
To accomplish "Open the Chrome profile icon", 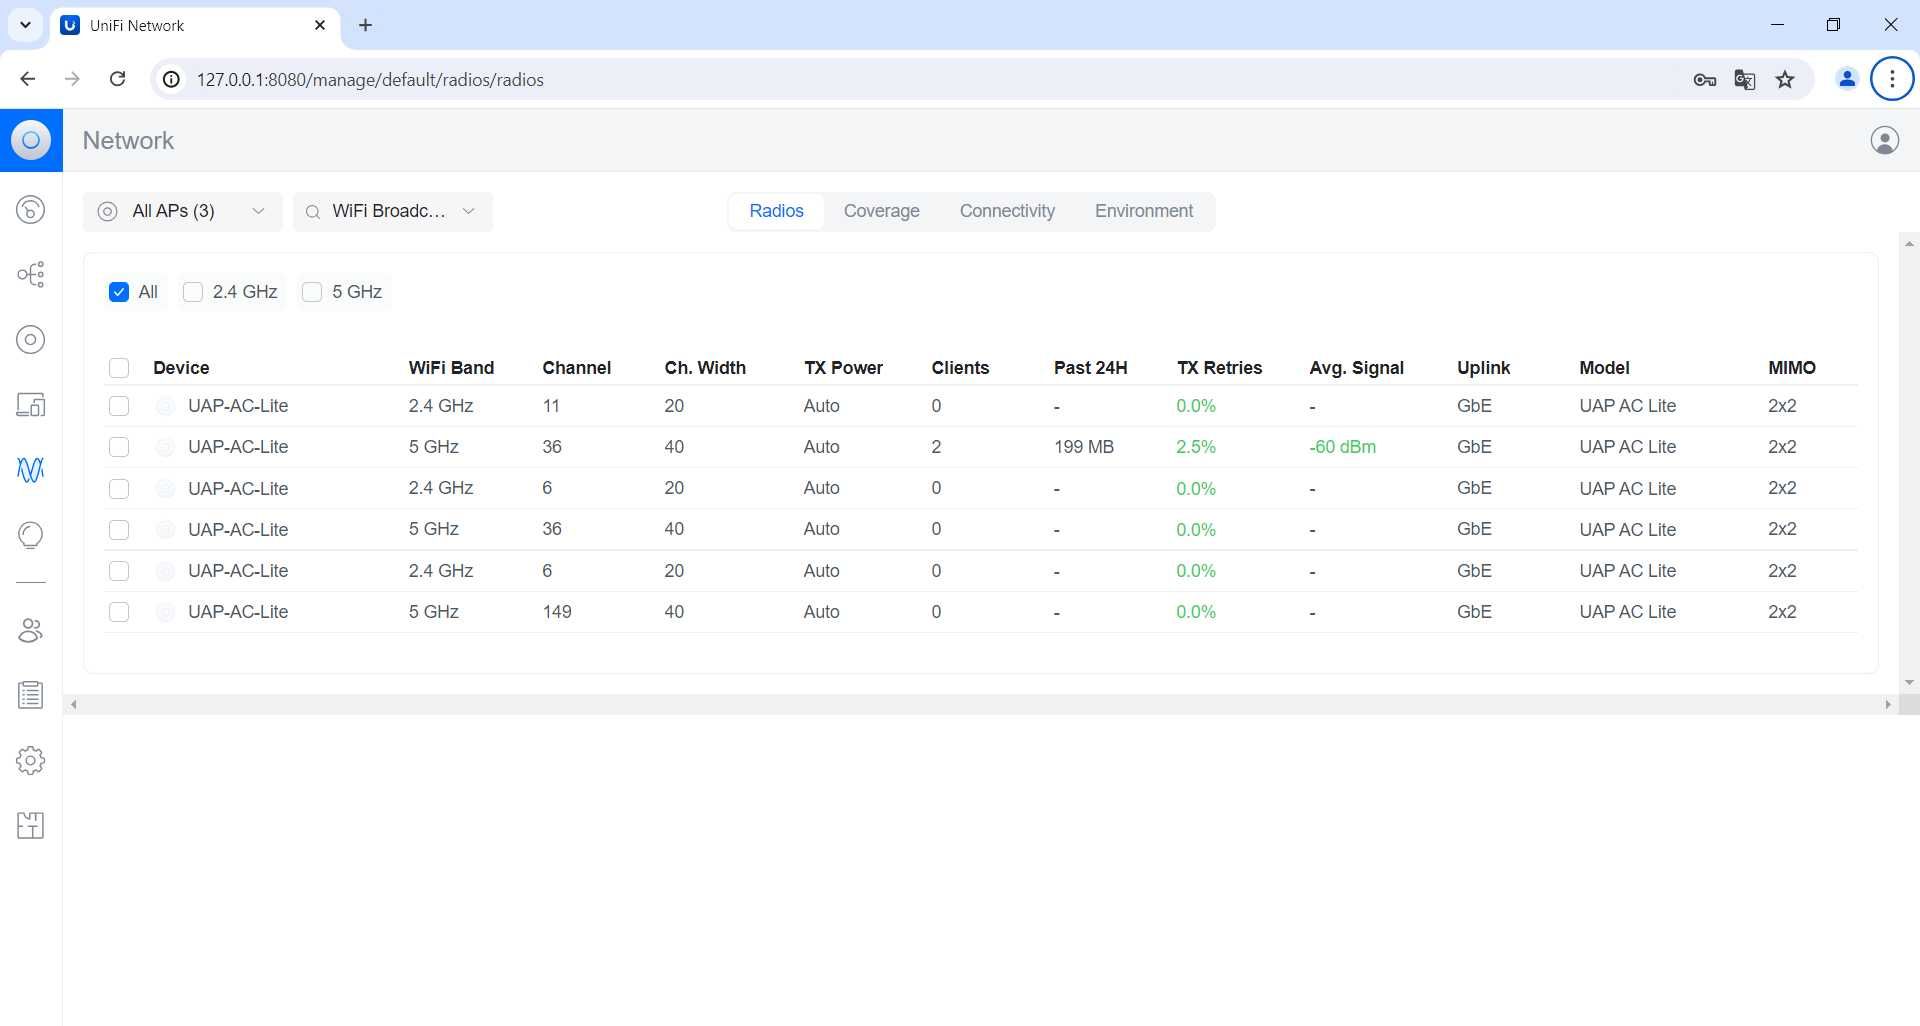I will coord(1847,79).
